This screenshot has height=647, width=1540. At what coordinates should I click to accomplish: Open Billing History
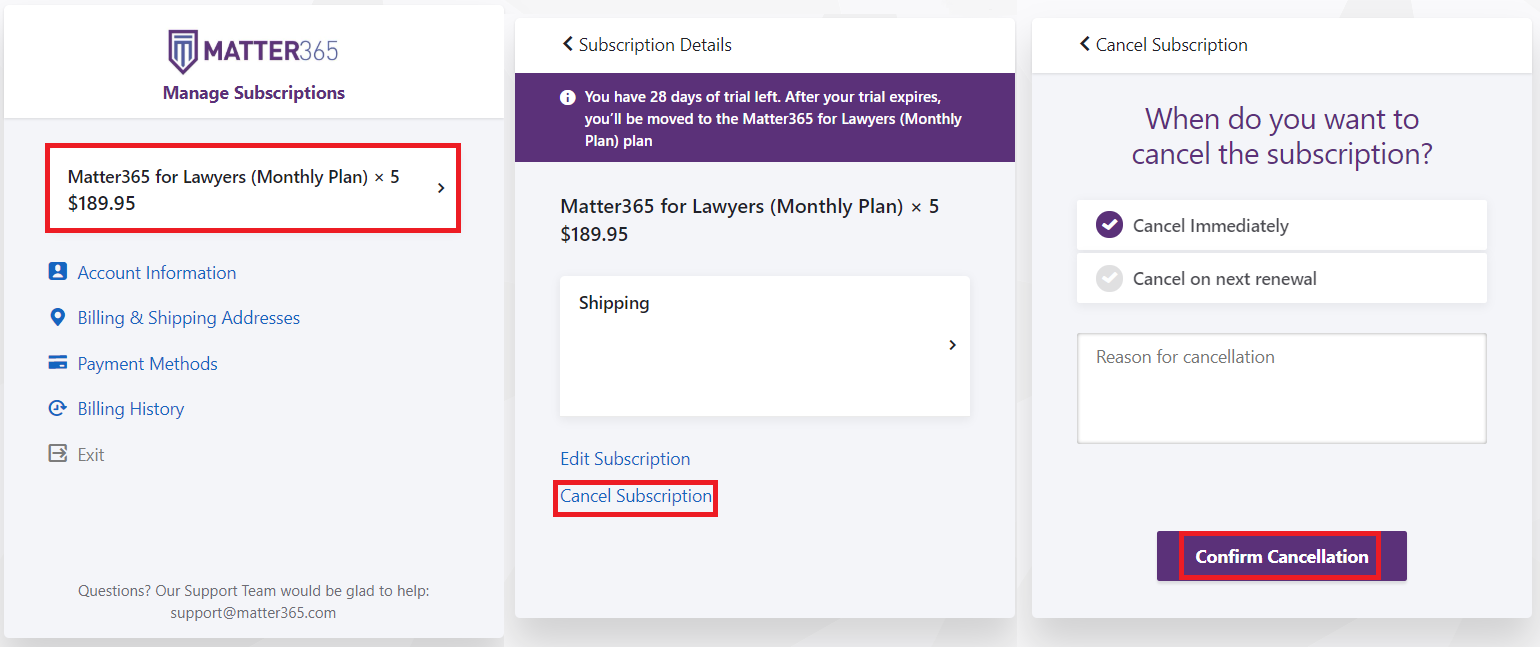[131, 409]
